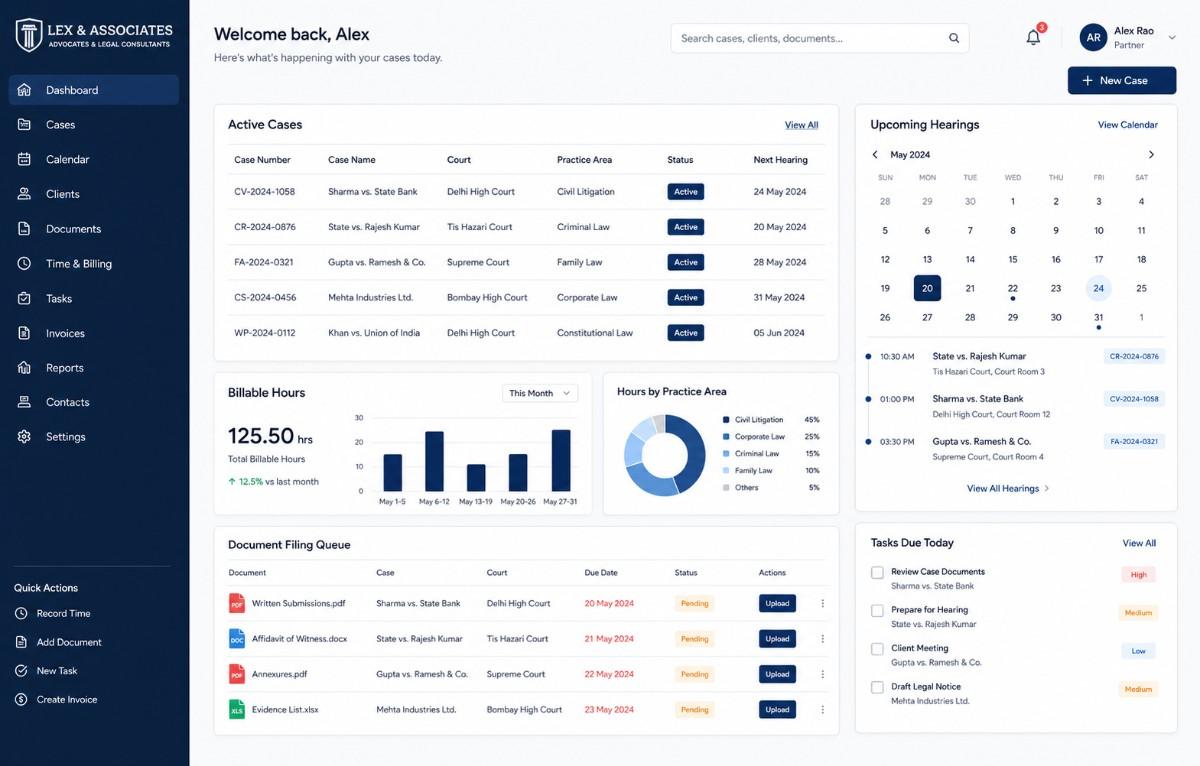Click the New Task quick action icon
Screen dimensions: 1200x766
(x=21, y=671)
